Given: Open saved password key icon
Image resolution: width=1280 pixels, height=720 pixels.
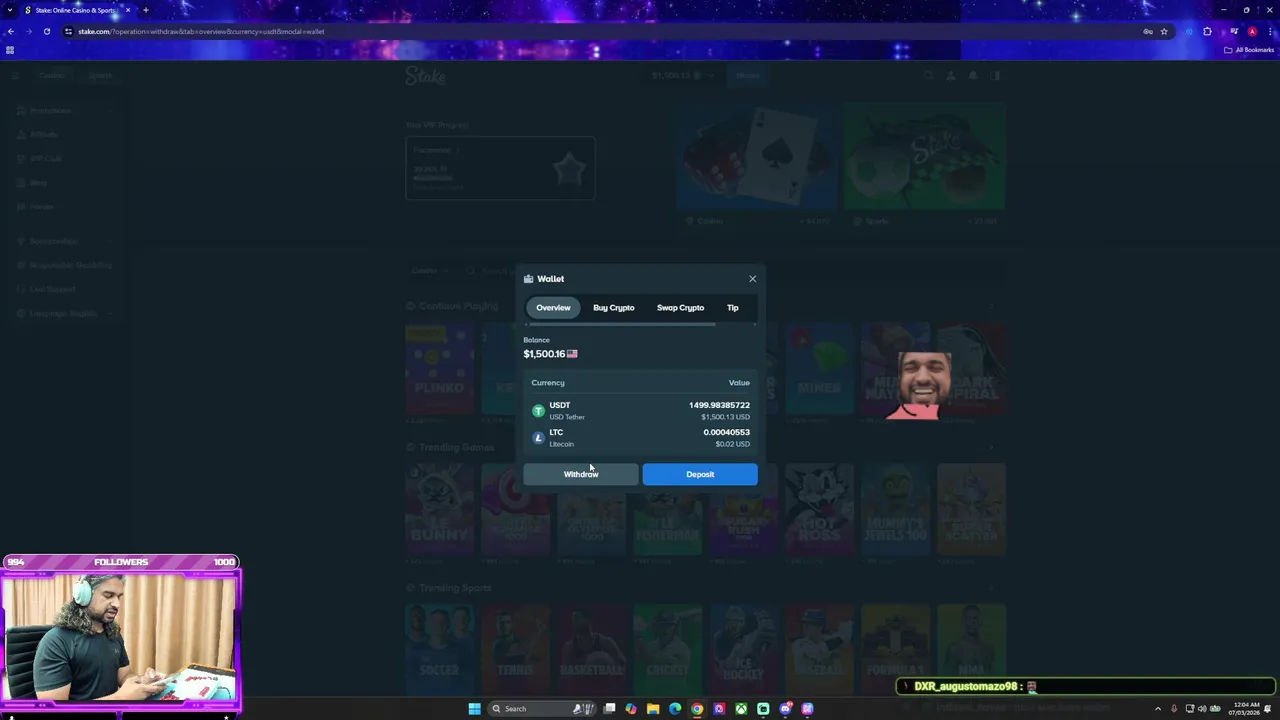Looking at the screenshot, I should [1148, 31].
